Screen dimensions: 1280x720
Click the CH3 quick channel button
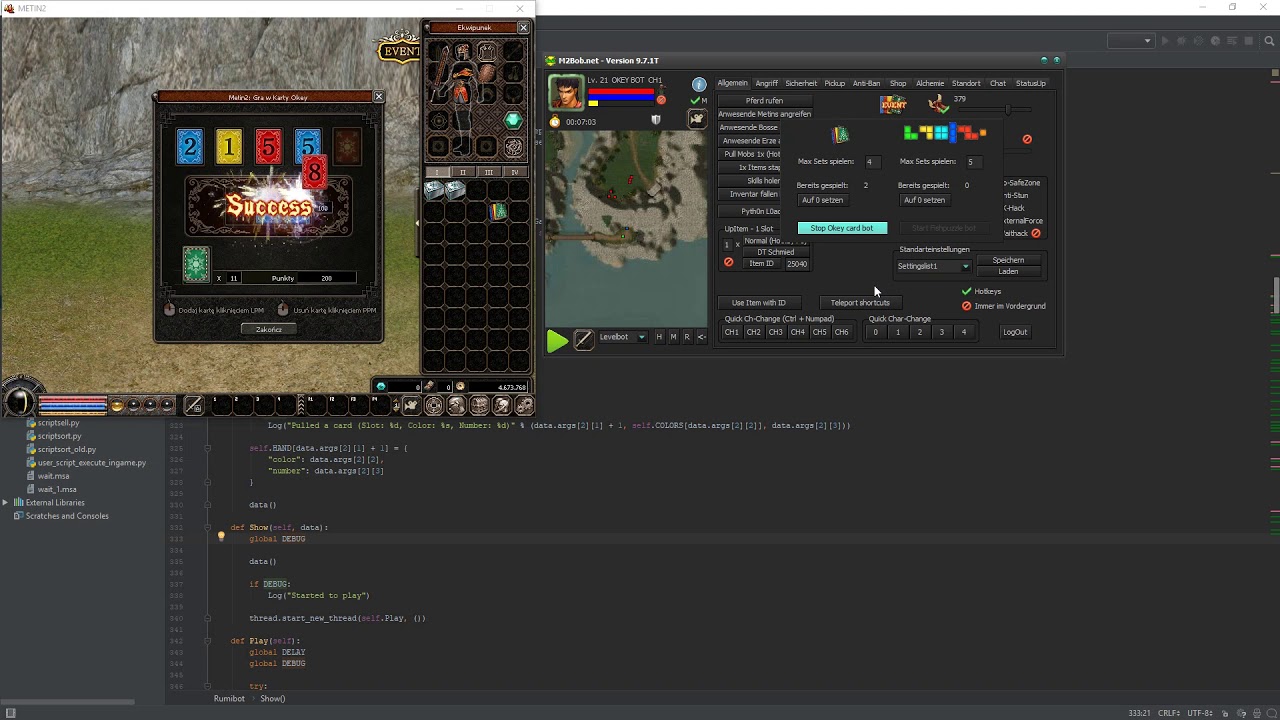[x=775, y=332]
